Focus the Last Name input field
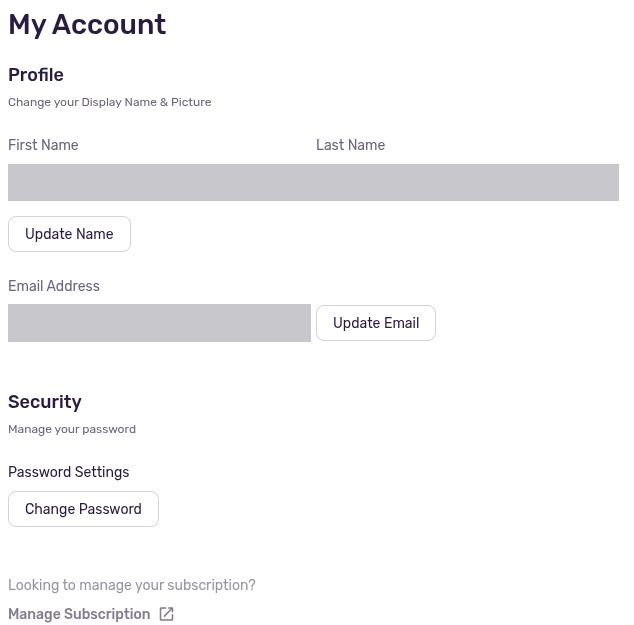The height and width of the screenshot is (625, 634). click(x=467, y=182)
